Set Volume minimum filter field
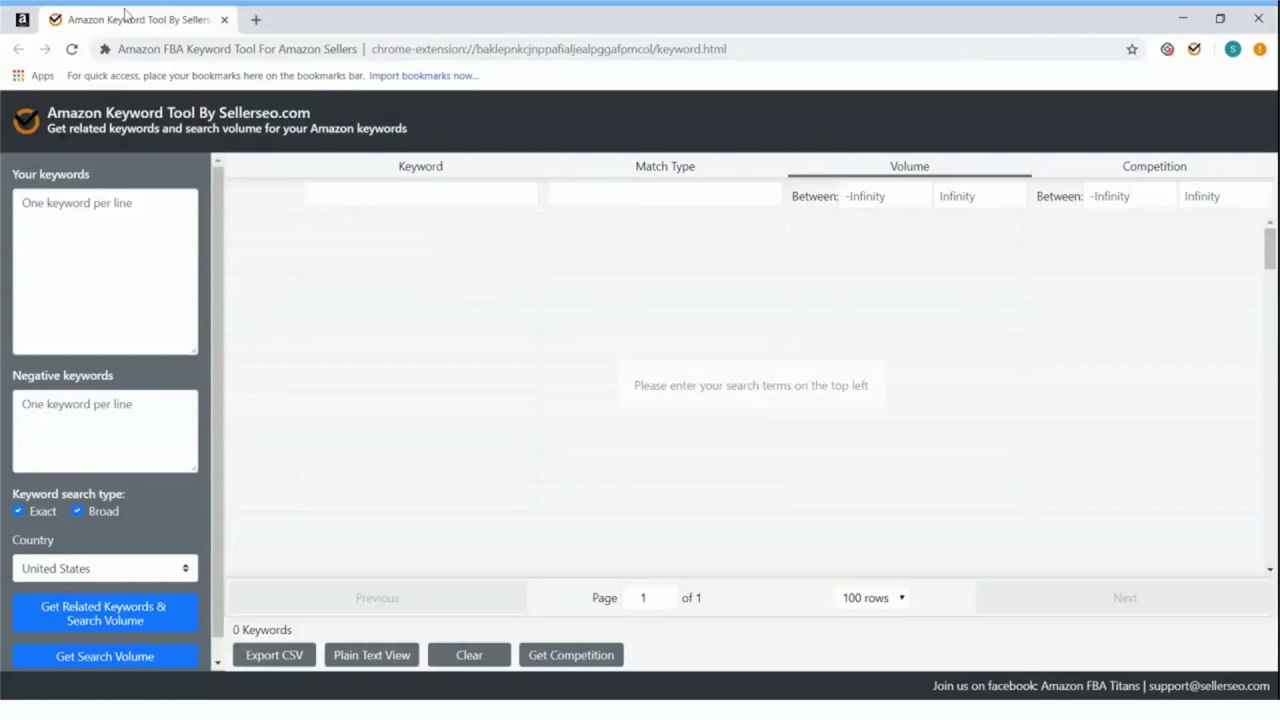 tap(885, 196)
